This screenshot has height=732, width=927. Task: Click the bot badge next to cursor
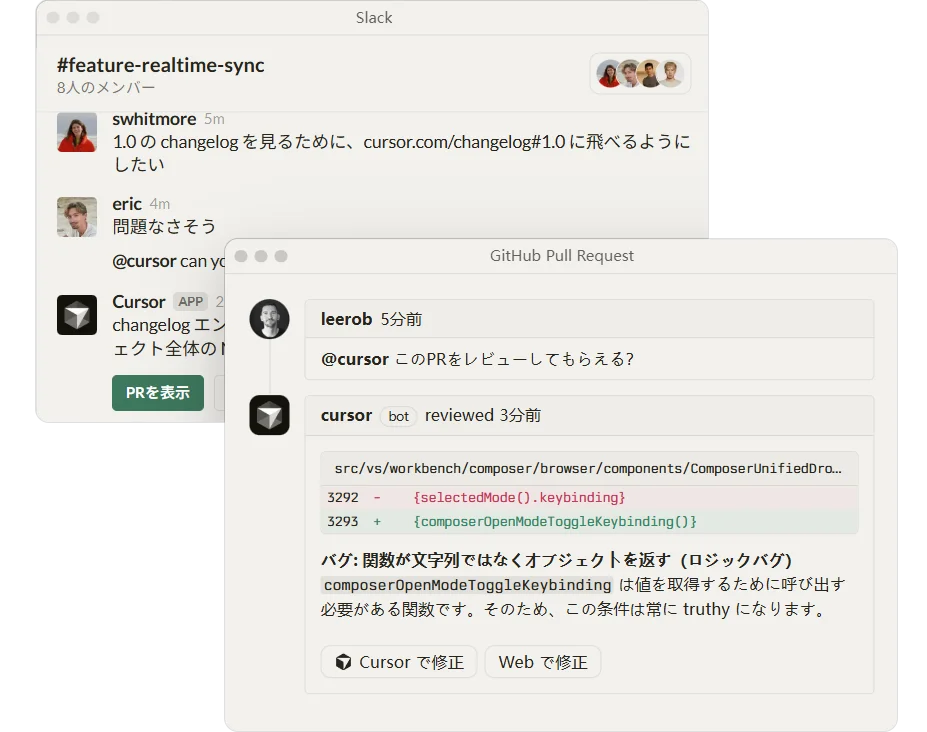click(398, 416)
